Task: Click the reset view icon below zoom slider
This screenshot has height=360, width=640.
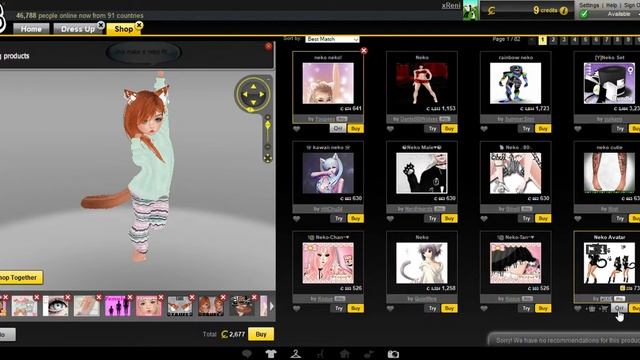Action: pos(268,158)
